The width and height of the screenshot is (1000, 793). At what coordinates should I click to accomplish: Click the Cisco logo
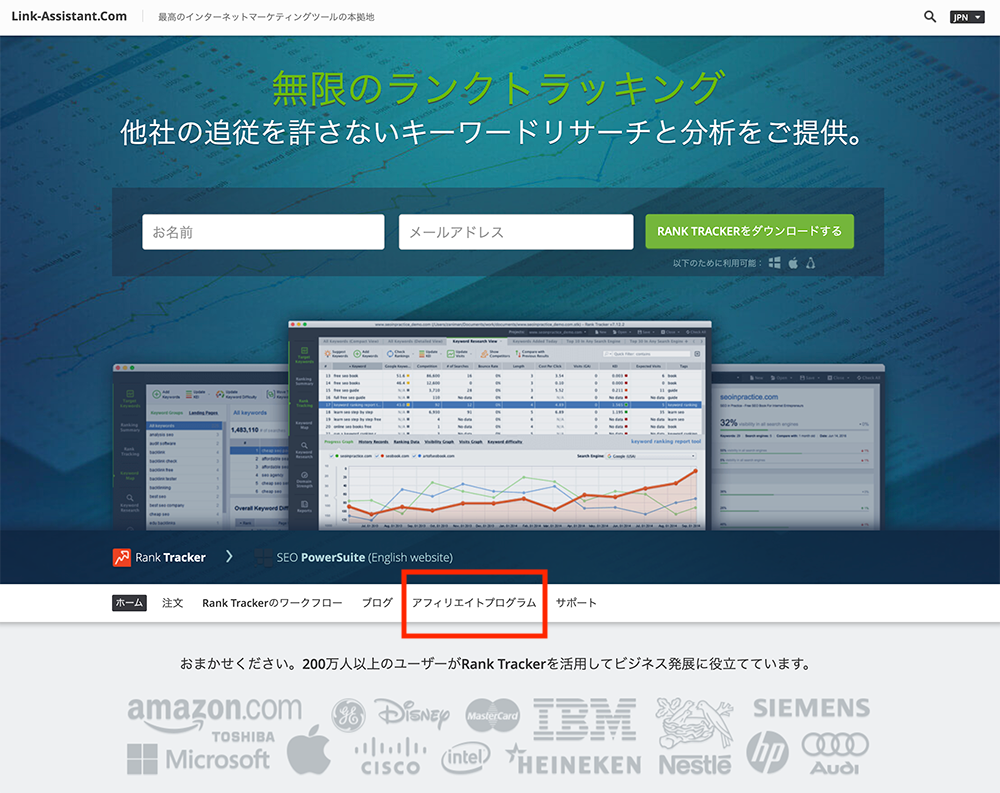pos(390,757)
